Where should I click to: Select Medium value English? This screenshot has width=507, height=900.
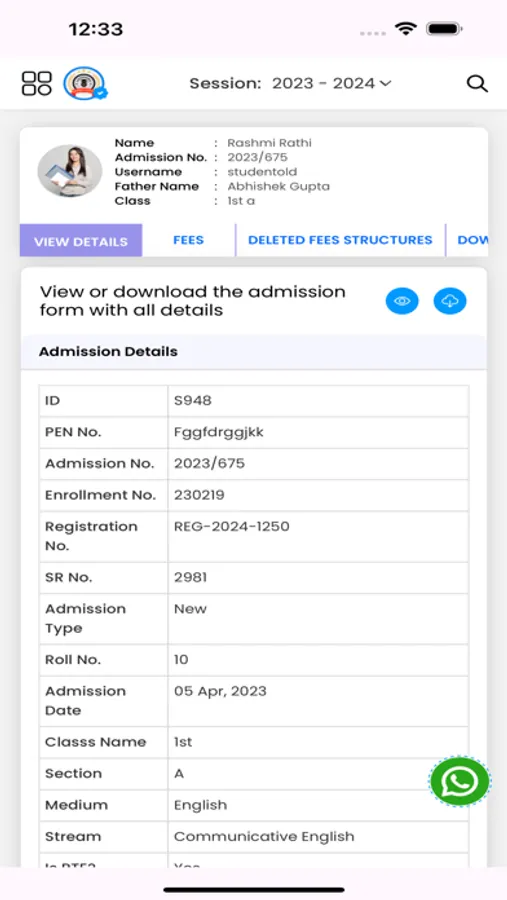tap(200, 805)
